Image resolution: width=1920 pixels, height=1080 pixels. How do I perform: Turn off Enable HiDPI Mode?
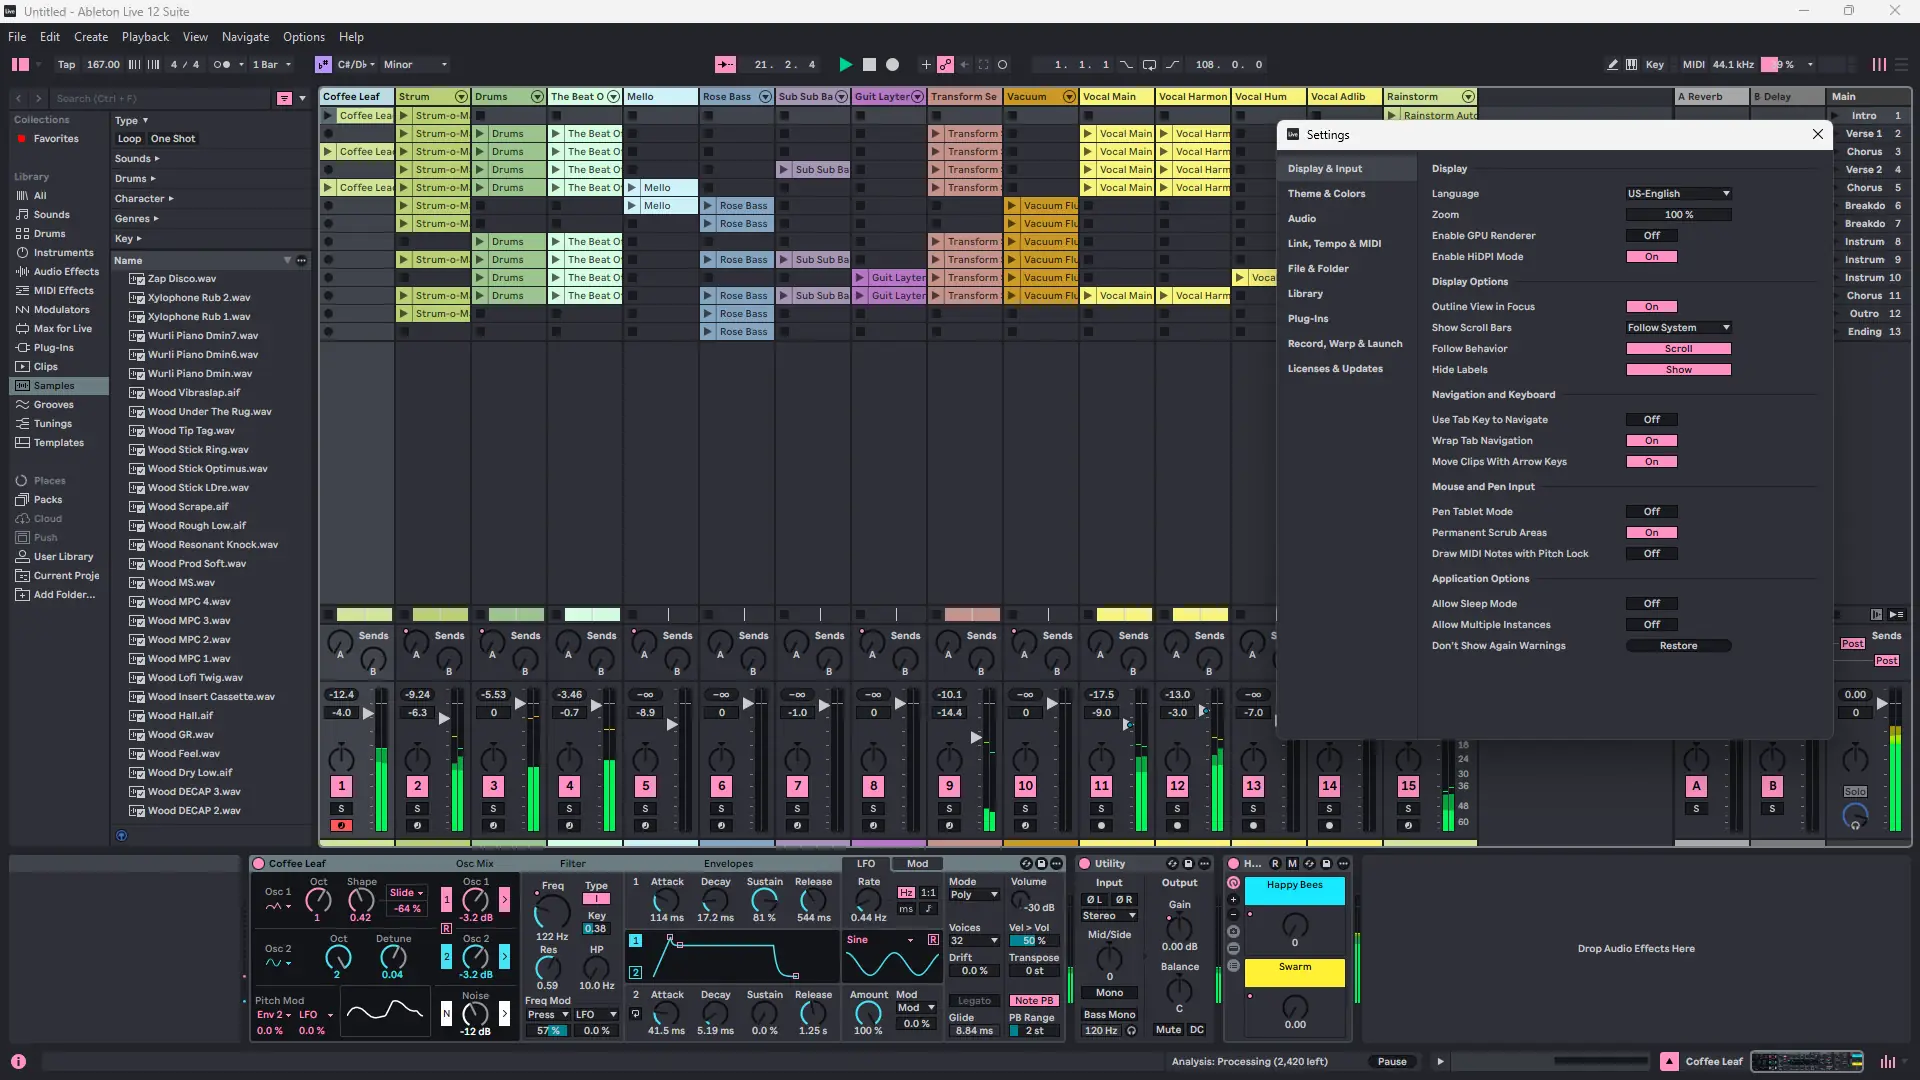pyautogui.click(x=1651, y=257)
